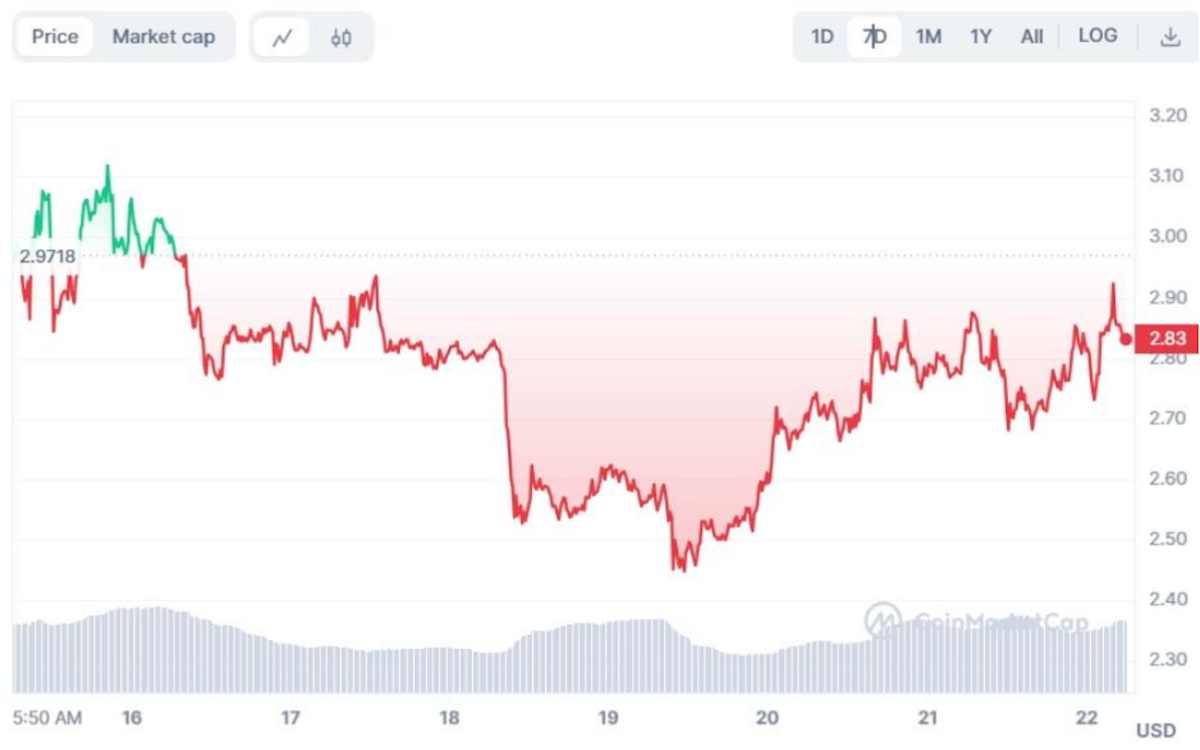Viewport: 1200px width, 750px height.
Task: Click the red current price dot
Action: coord(1126,339)
